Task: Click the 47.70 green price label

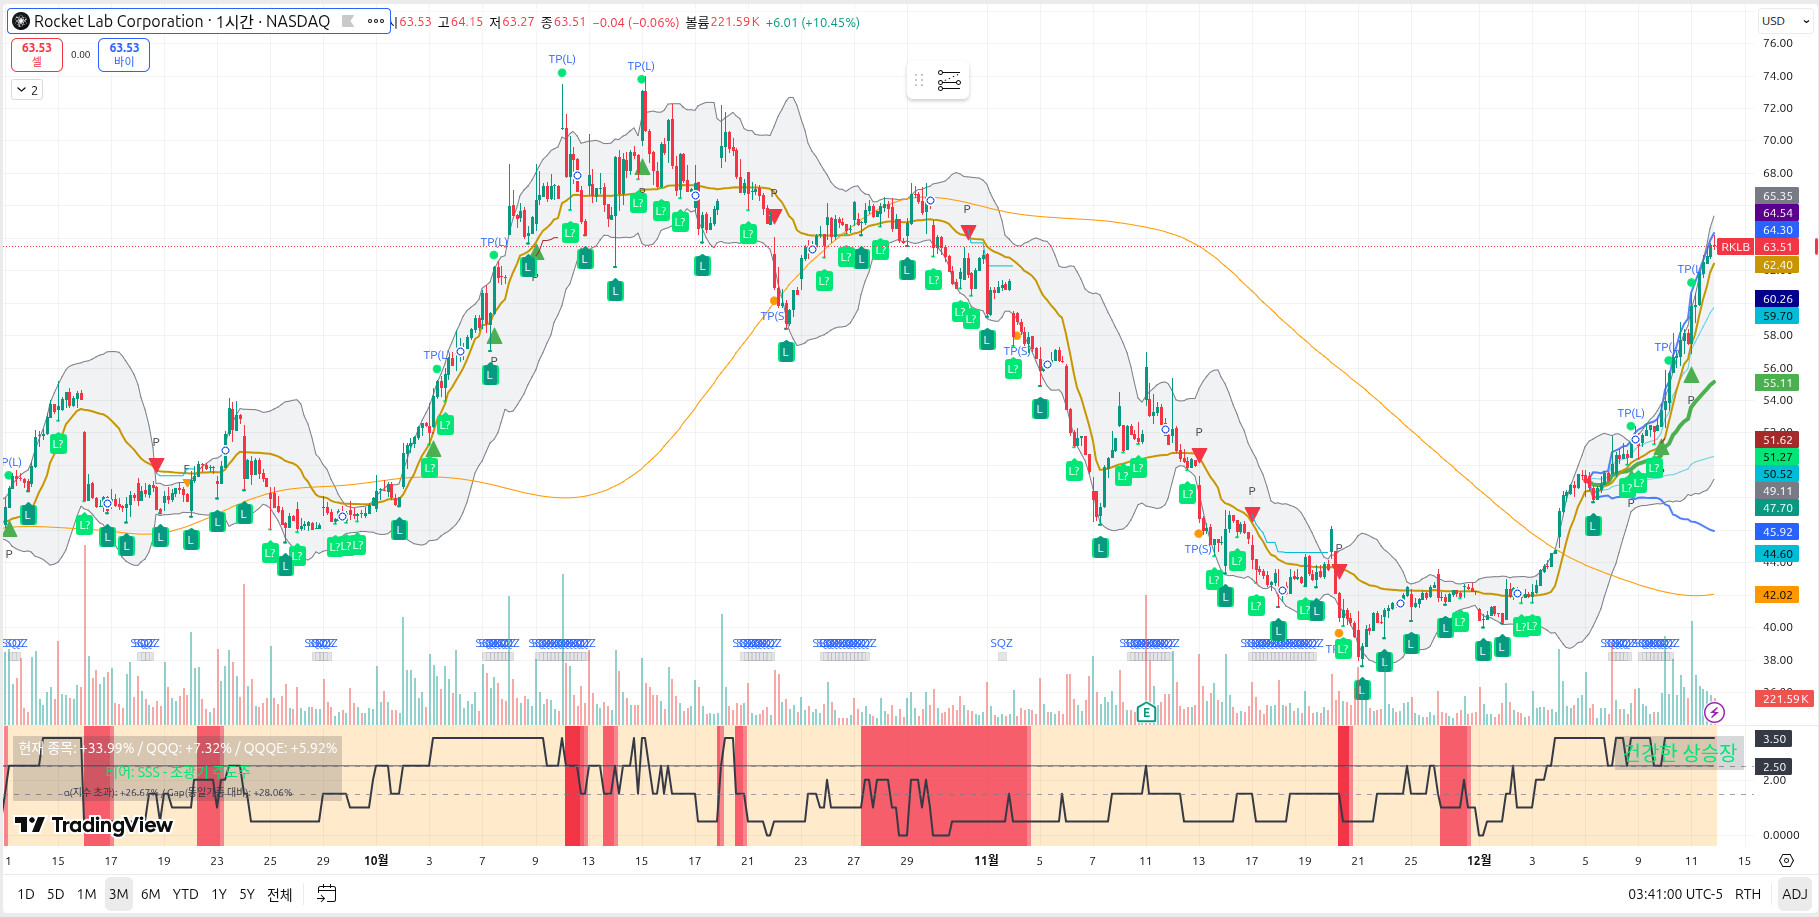Action: (x=1777, y=508)
